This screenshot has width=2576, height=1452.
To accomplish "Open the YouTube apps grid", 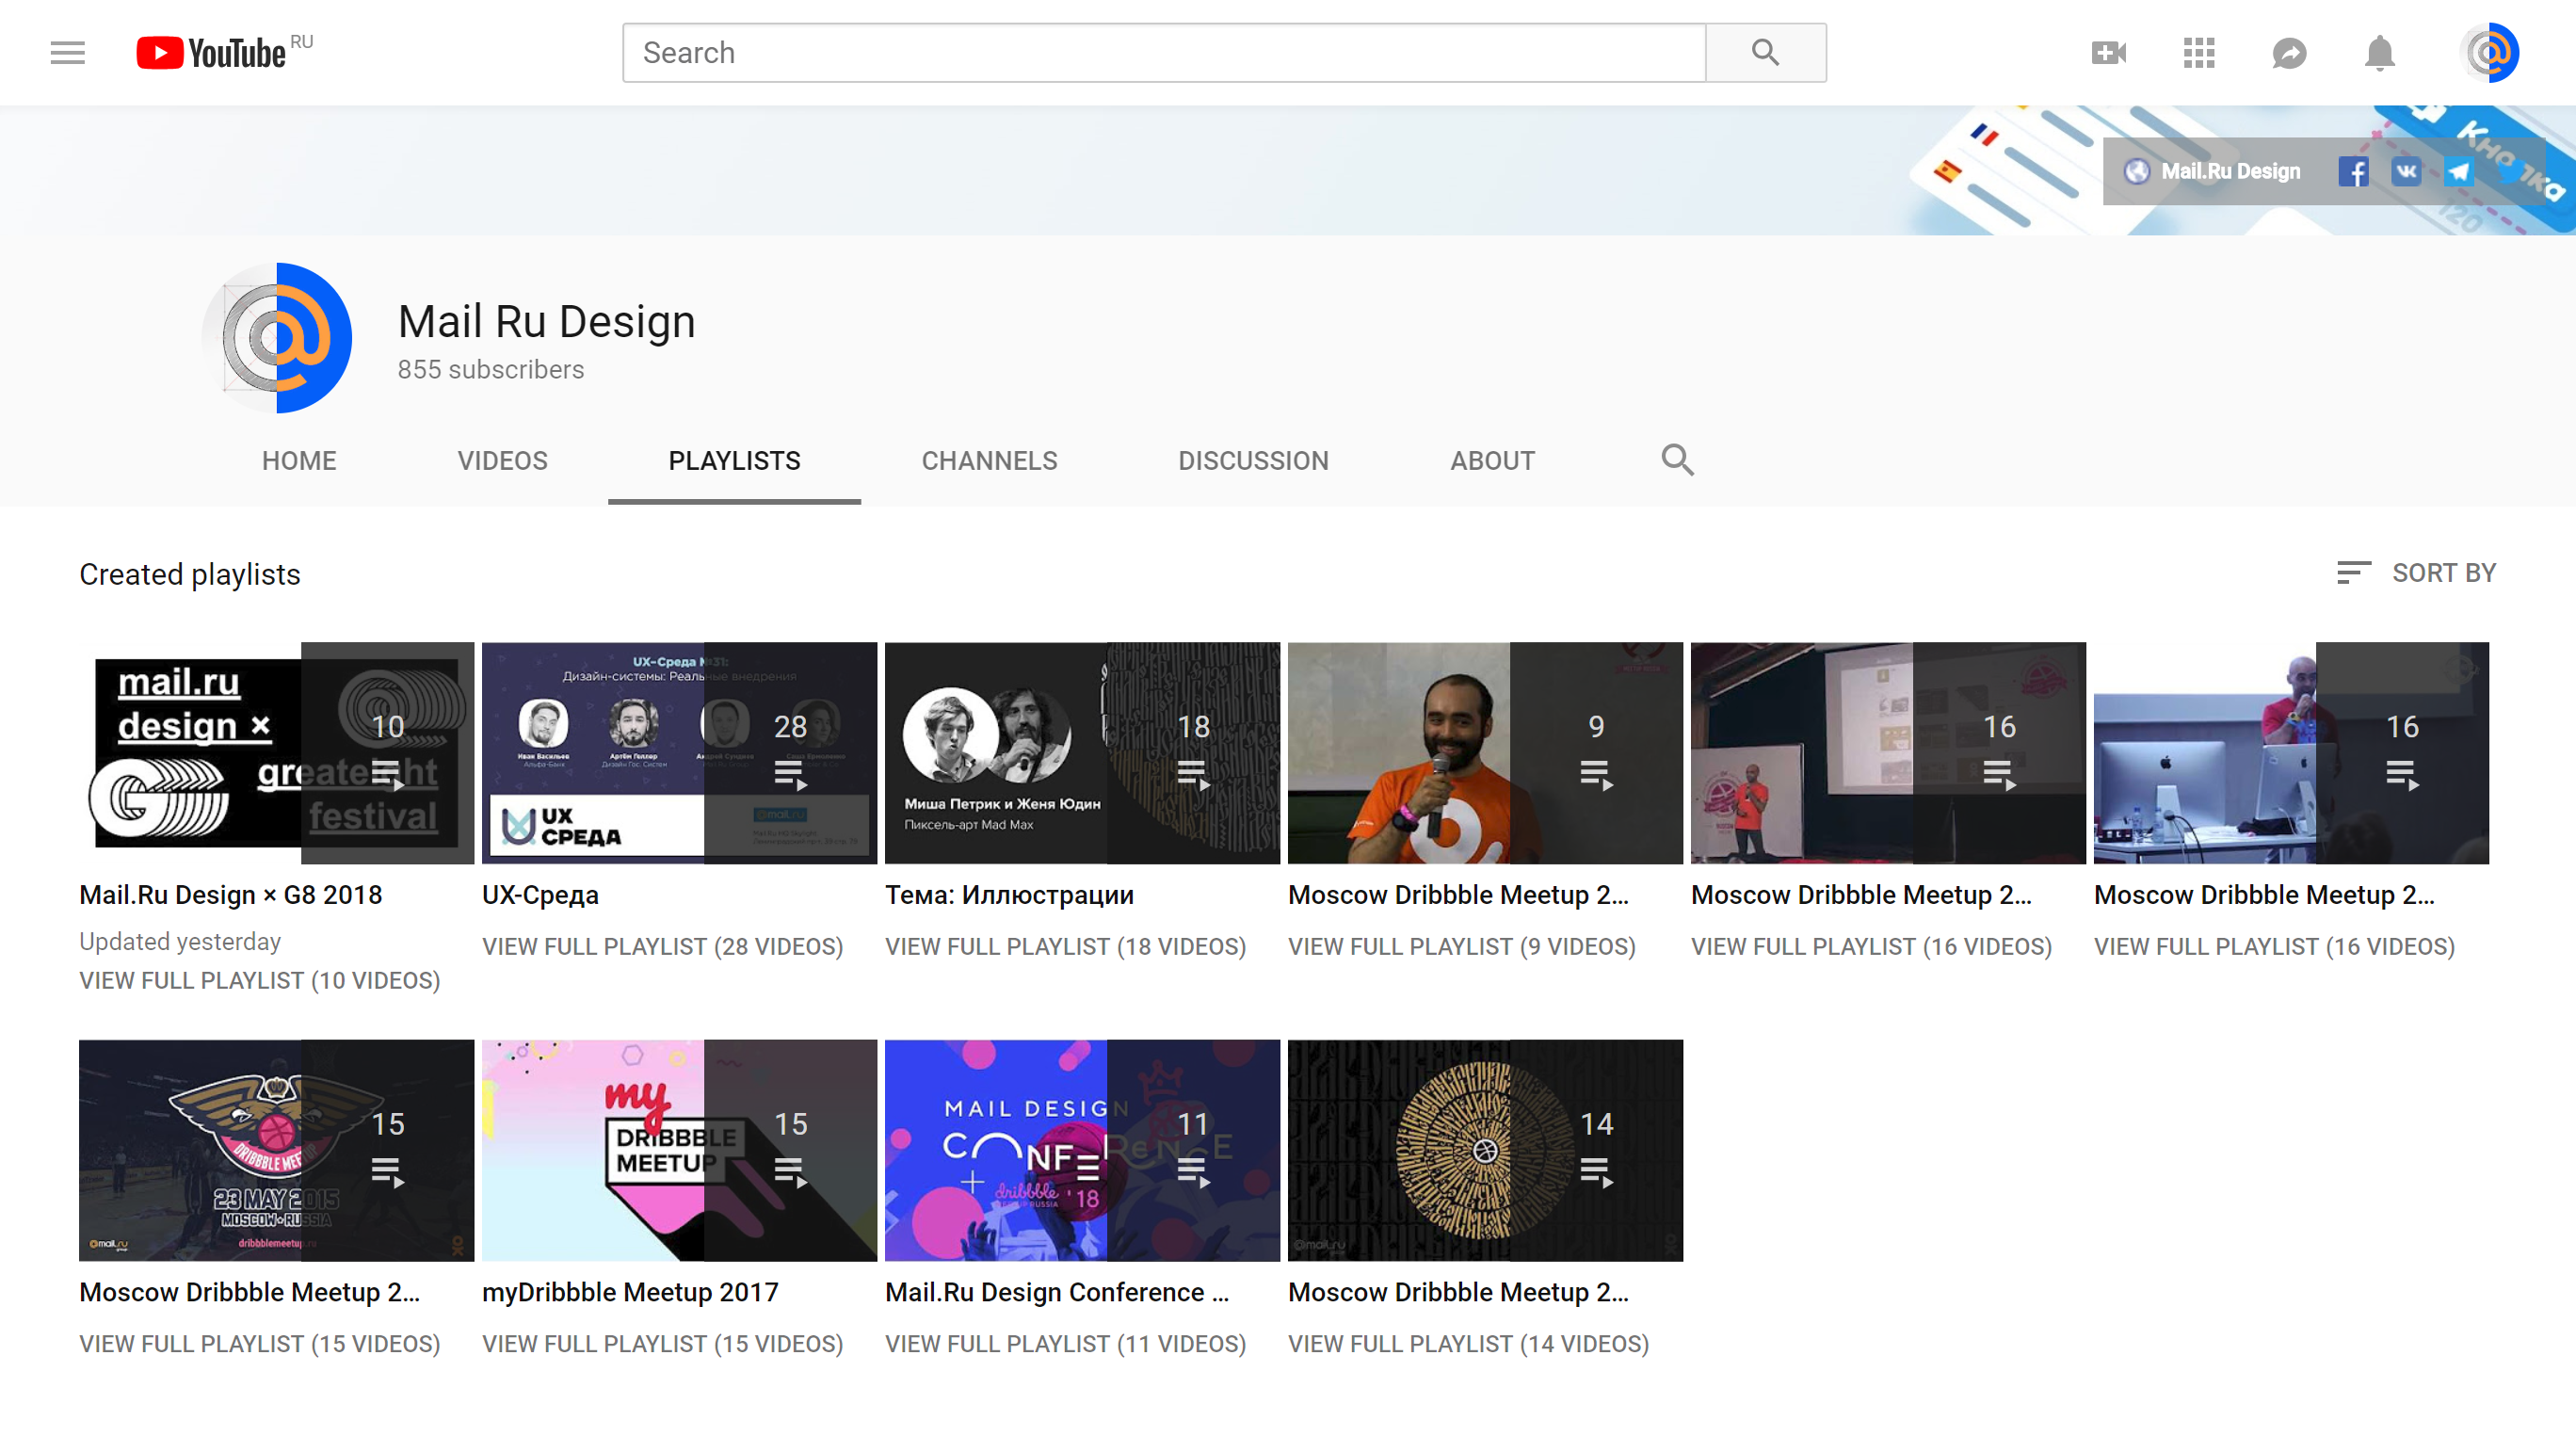I will click(2199, 52).
